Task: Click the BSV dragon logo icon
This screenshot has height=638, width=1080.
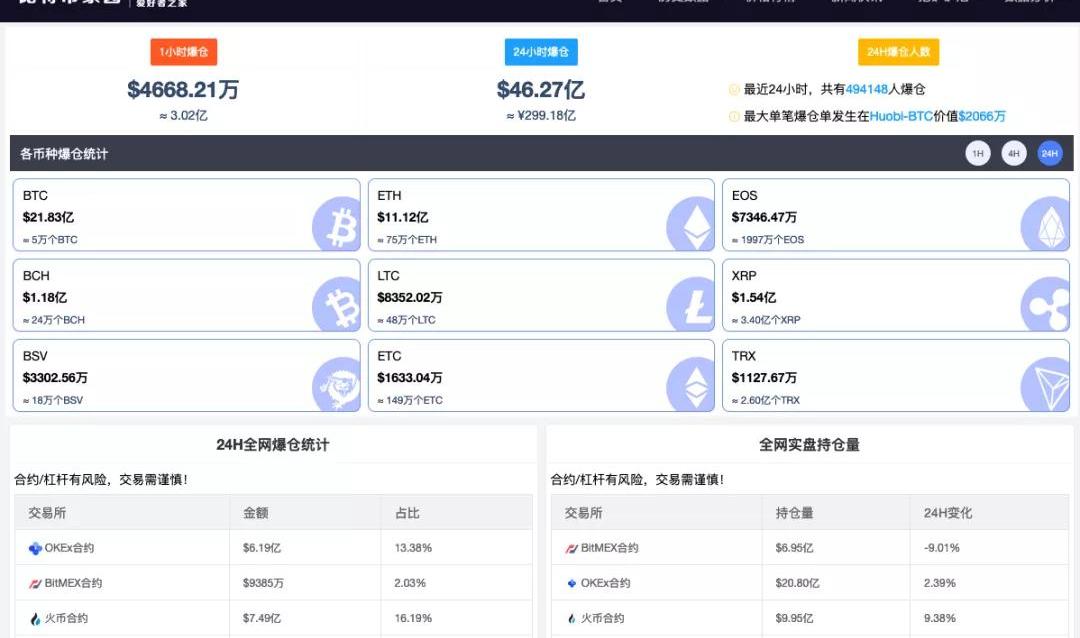Action: pyautogui.click(x=337, y=385)
